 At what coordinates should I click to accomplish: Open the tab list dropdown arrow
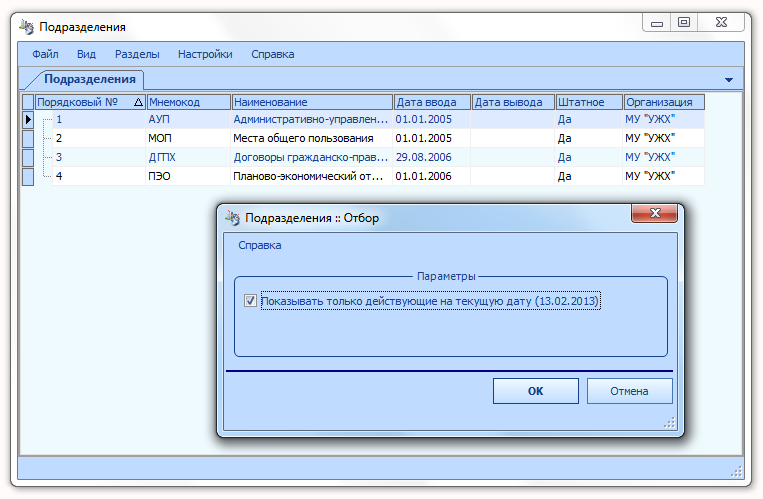coord(728,80)
